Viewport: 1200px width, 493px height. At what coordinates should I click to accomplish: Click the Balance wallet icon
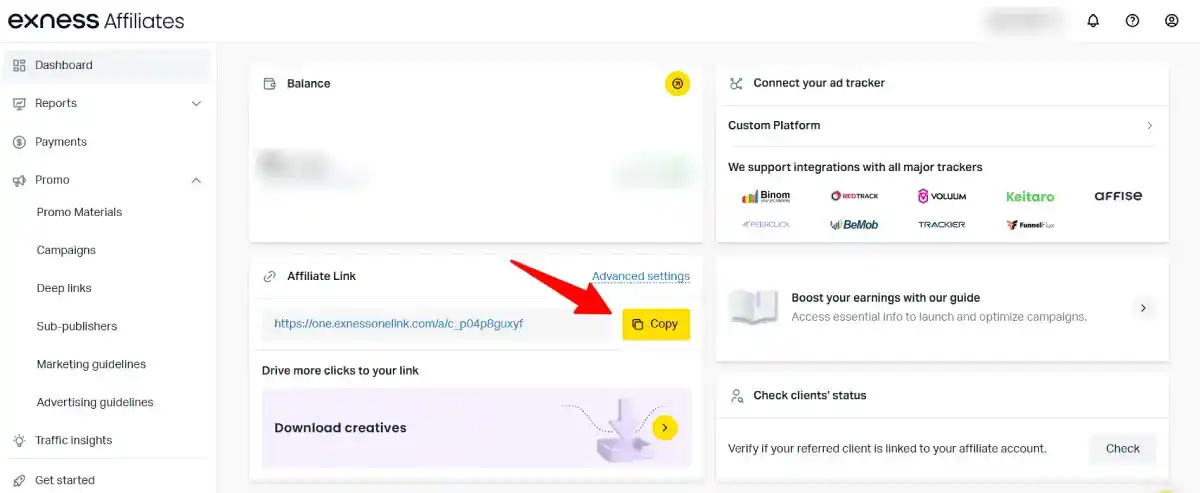coord(269,84)
